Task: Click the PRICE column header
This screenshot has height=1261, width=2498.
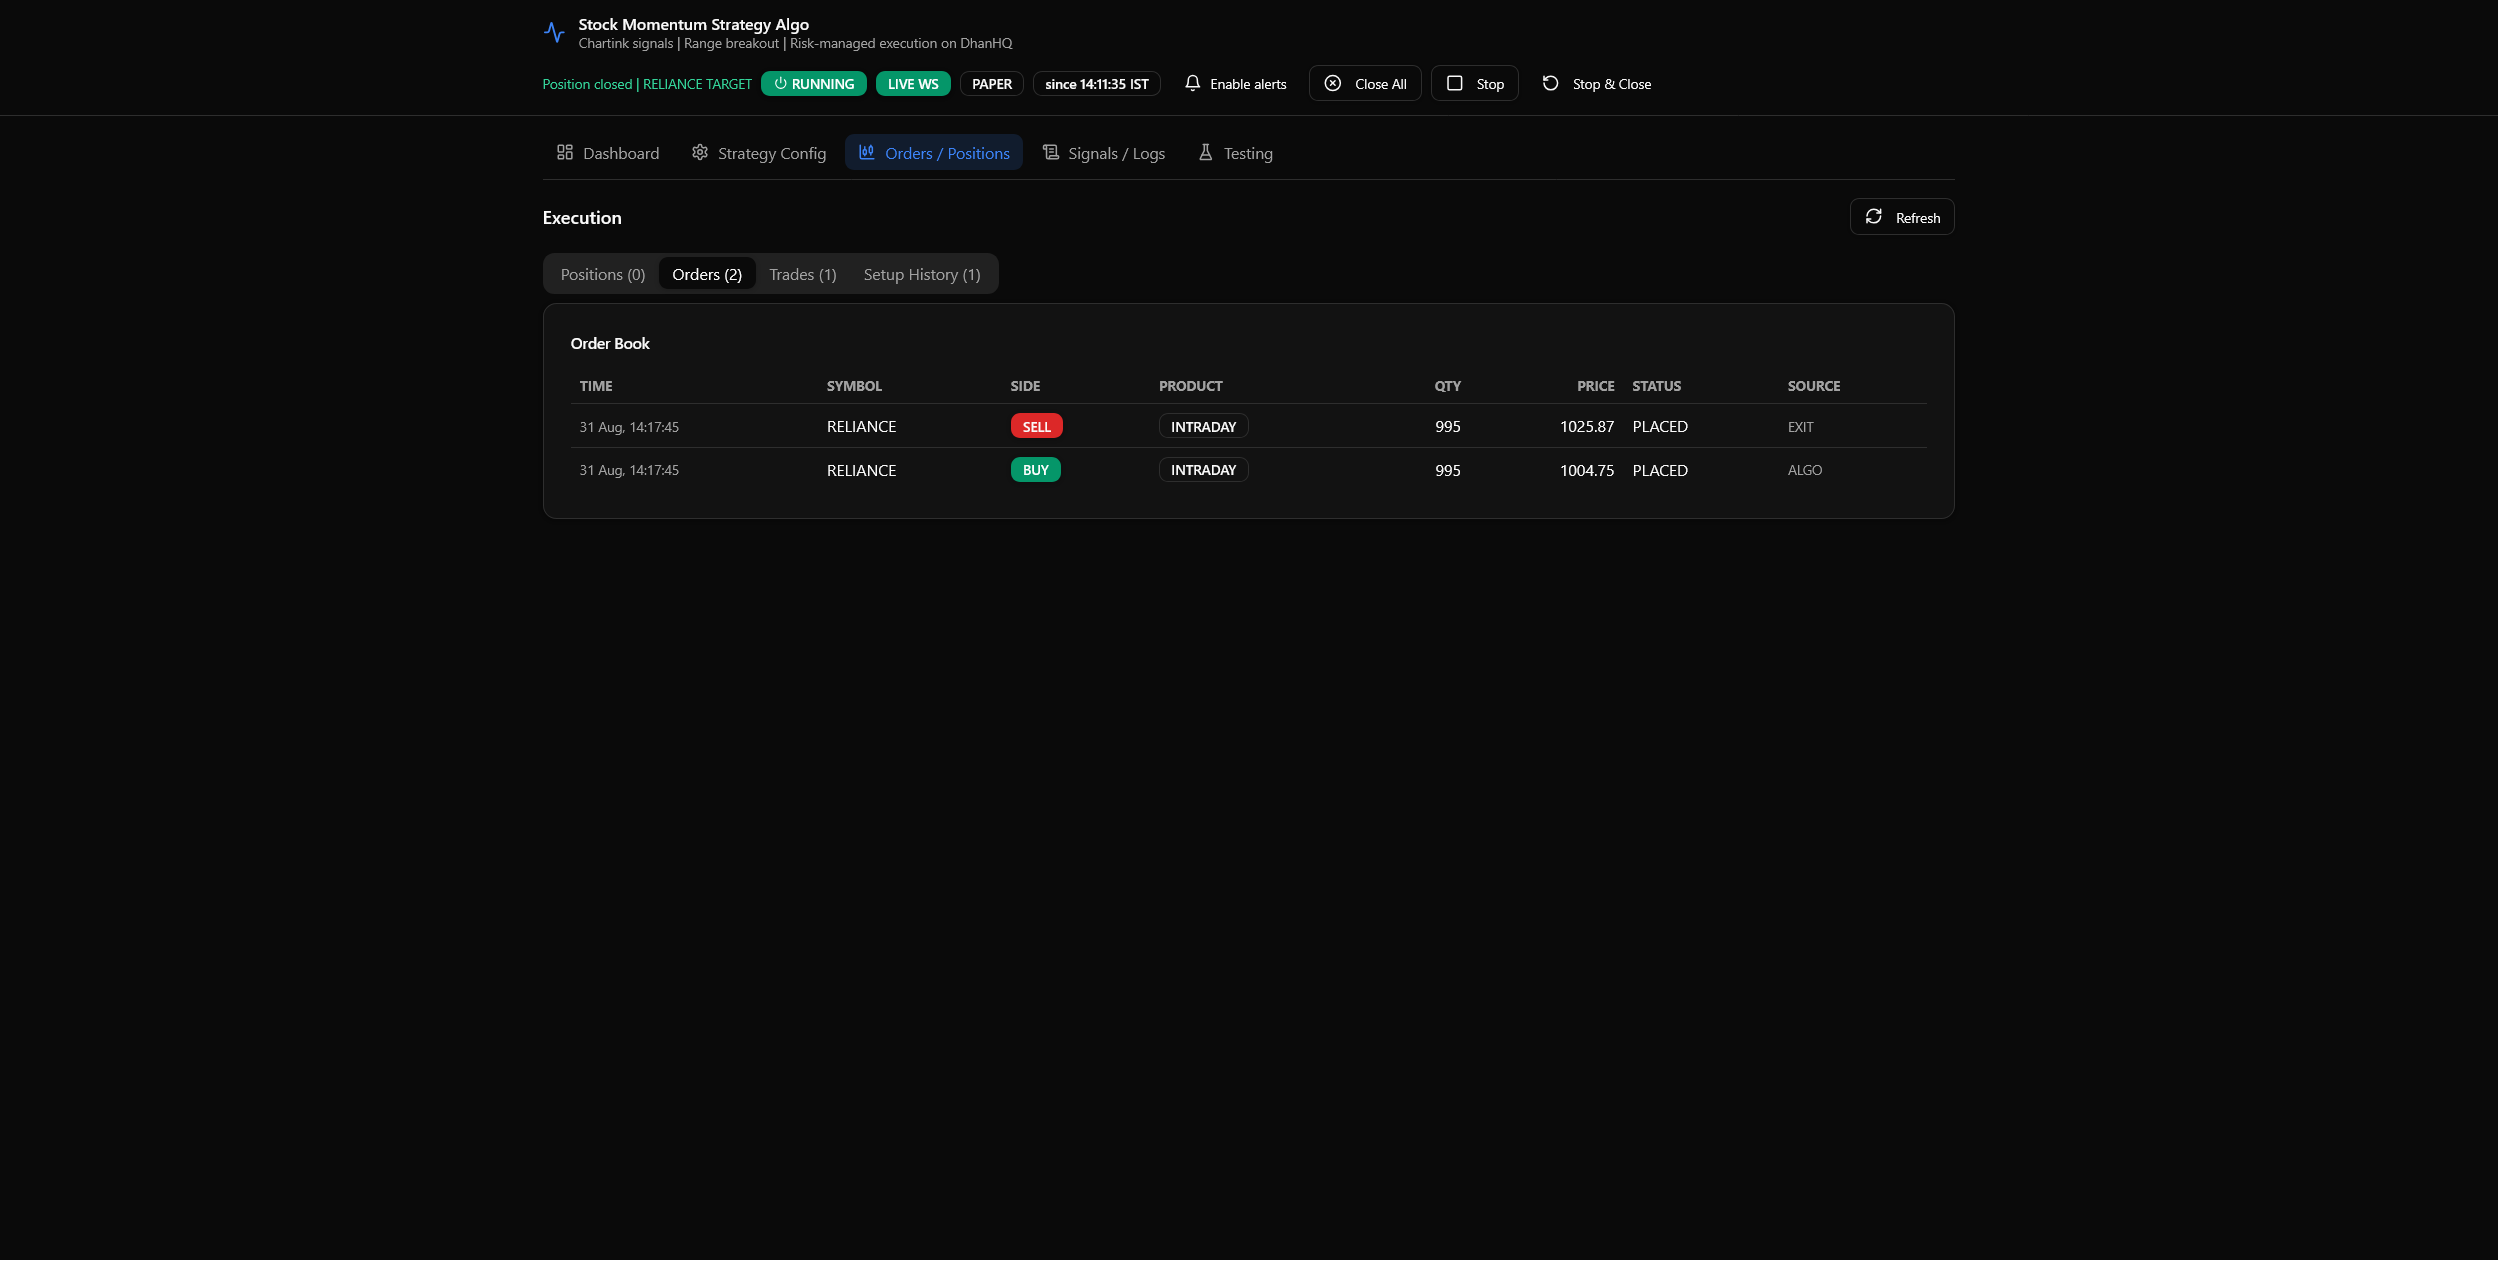Action: point(1596,386)
